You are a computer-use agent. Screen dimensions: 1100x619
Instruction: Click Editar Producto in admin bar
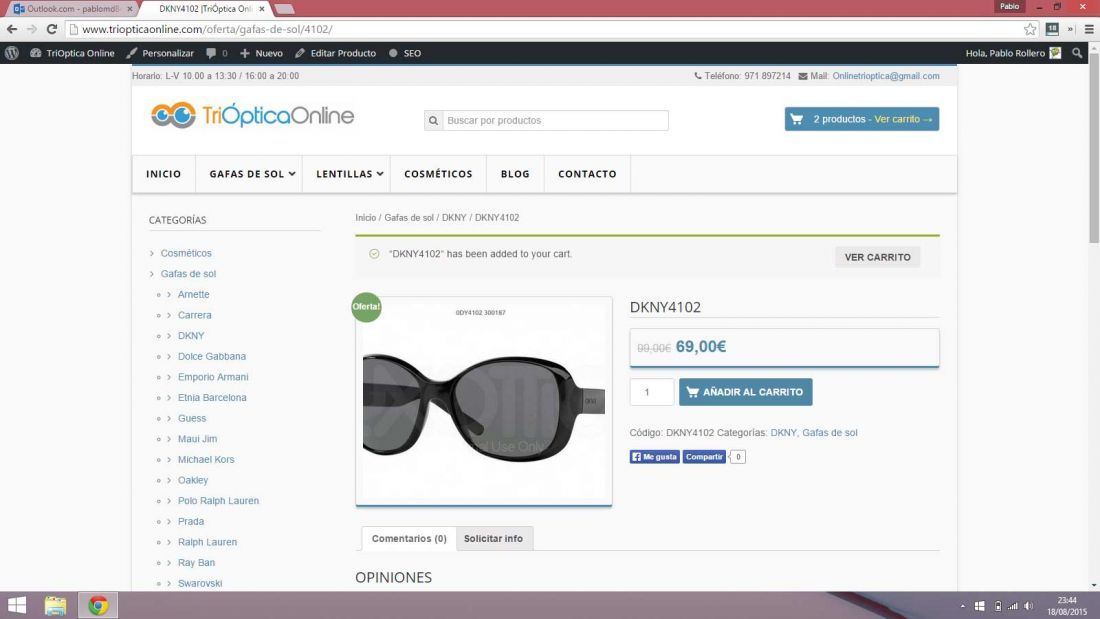[335, 53]
